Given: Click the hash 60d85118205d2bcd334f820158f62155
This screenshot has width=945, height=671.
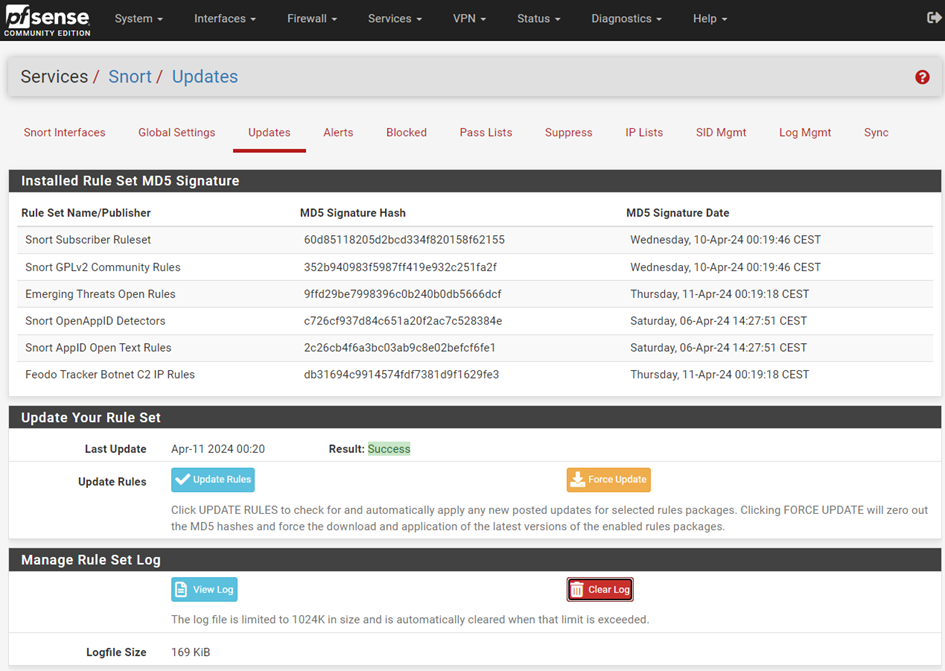Looking at the screenshot, I should [404, 240].
